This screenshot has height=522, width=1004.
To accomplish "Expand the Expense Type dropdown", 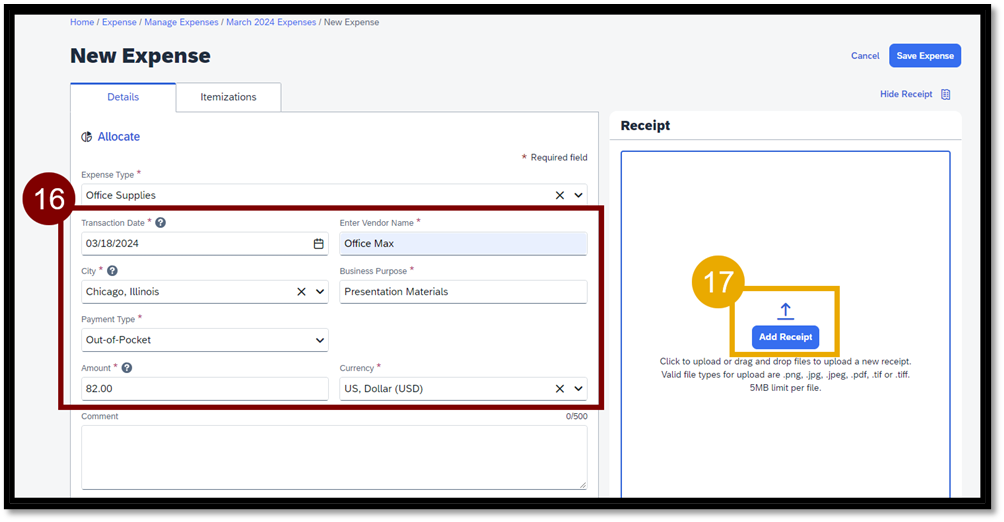I will (x=578, y=196).
